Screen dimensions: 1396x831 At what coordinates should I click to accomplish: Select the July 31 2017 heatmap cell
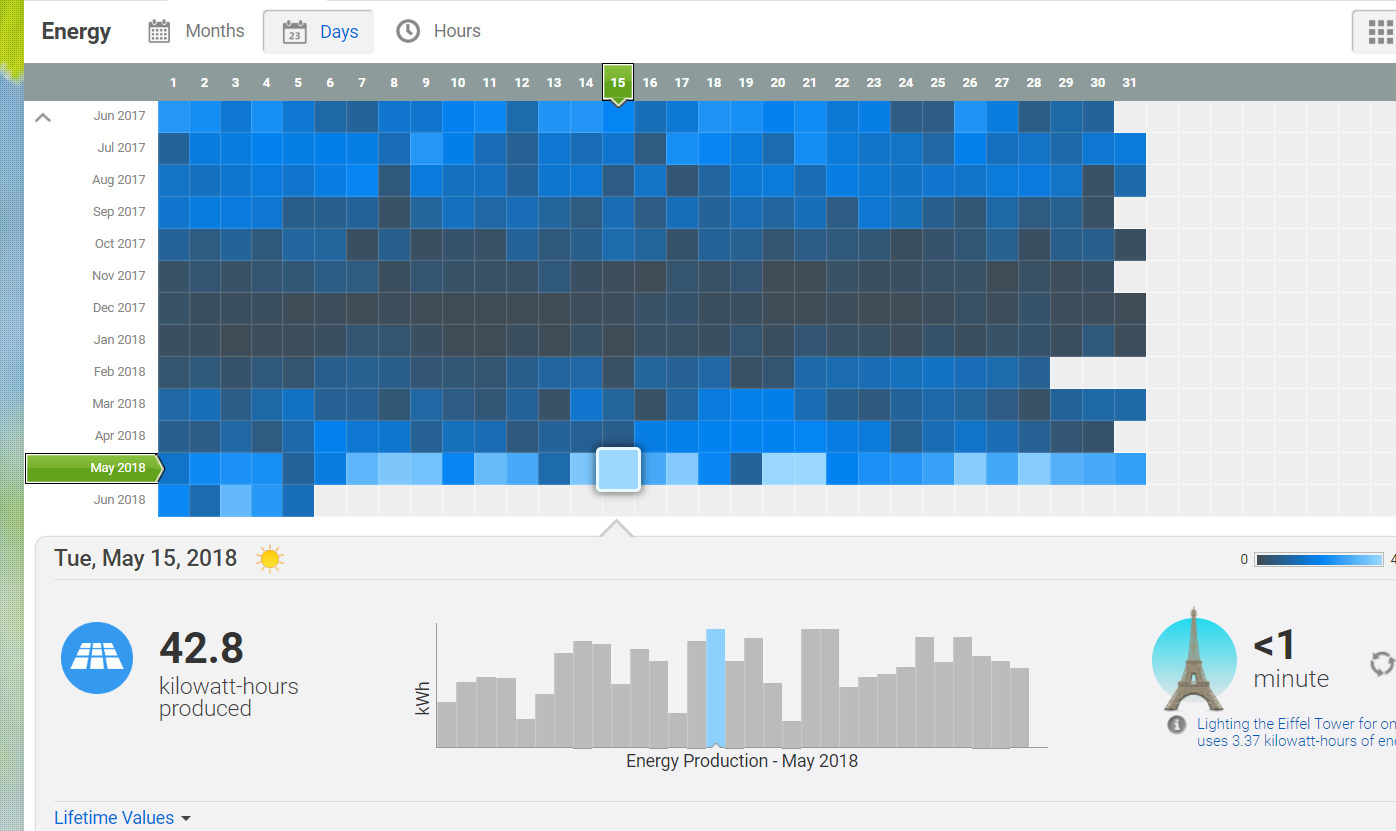pos(1130,149)
